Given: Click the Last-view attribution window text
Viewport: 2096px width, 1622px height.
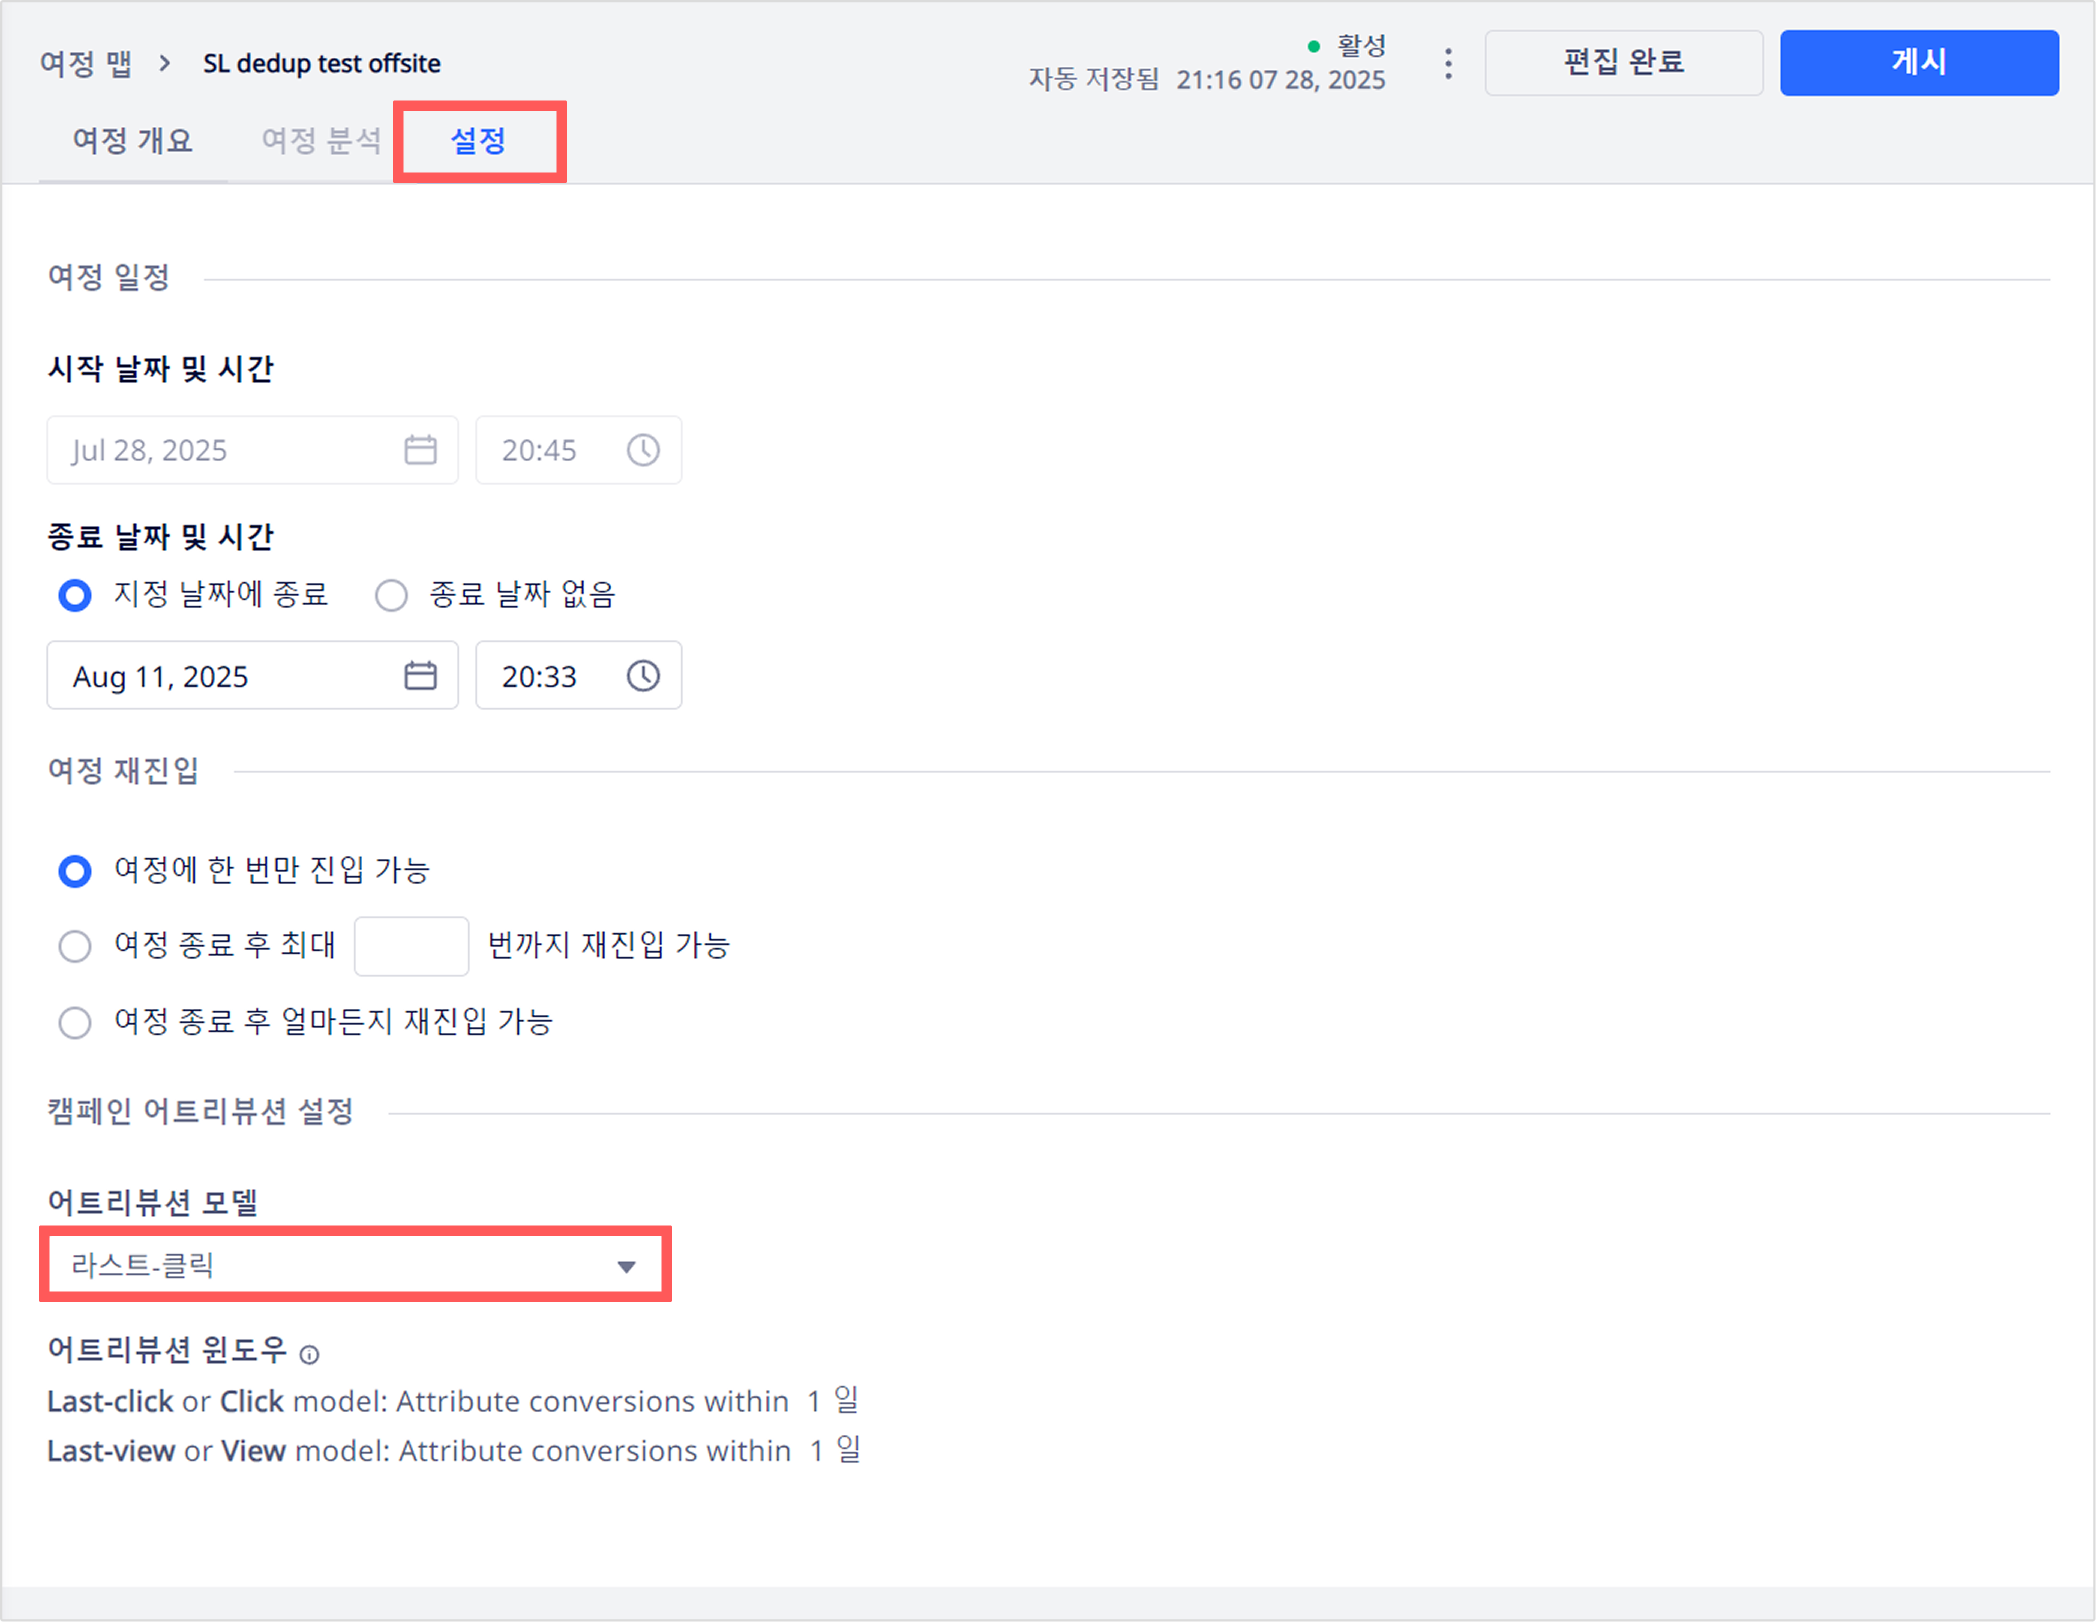Looking at the screenshot, I should [454, 1450].
